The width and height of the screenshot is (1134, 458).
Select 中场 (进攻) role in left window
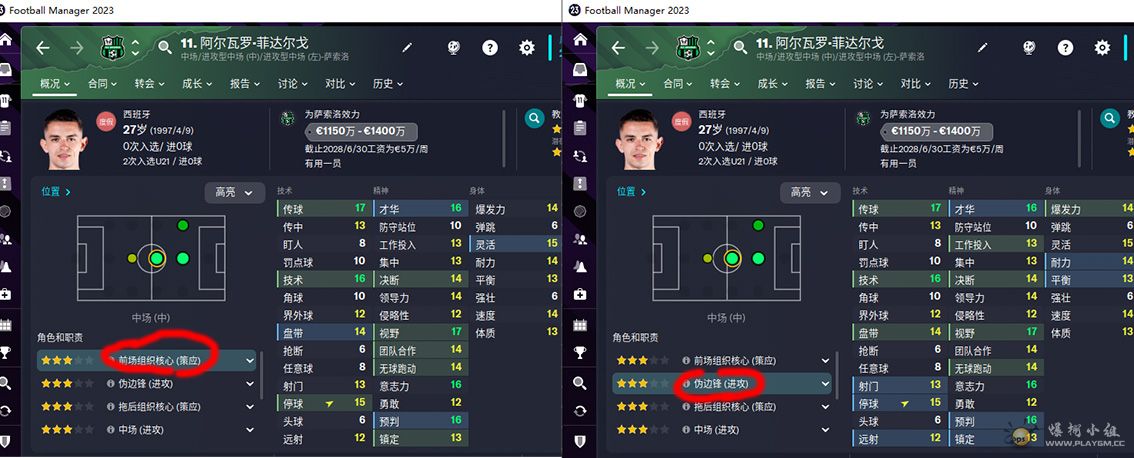pyautogui.click(x=147, y=430)
